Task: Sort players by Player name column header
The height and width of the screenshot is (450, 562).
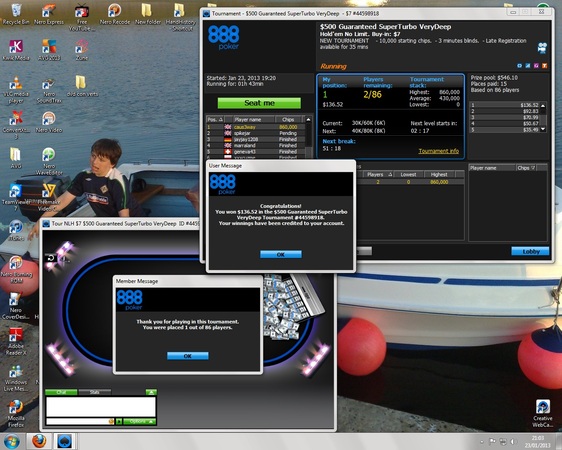Action: (x=253, y=120)
